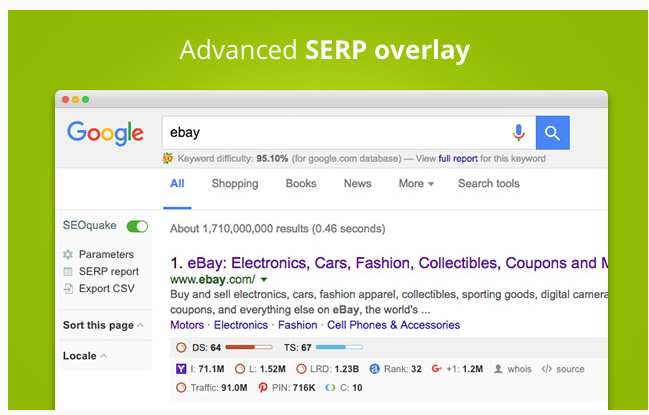Open the More dropdown menu
The height and width of the screenshot is (415, 649).
[416, 184]
